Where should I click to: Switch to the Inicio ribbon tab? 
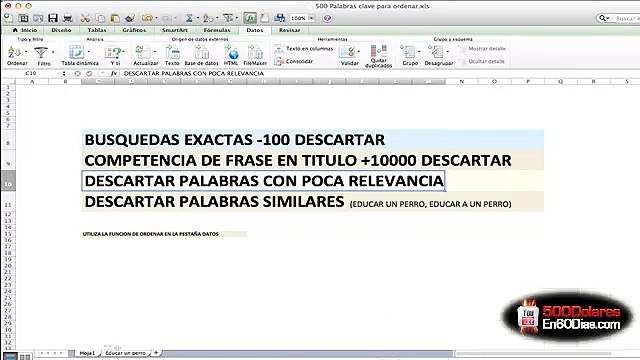[25, 30]
